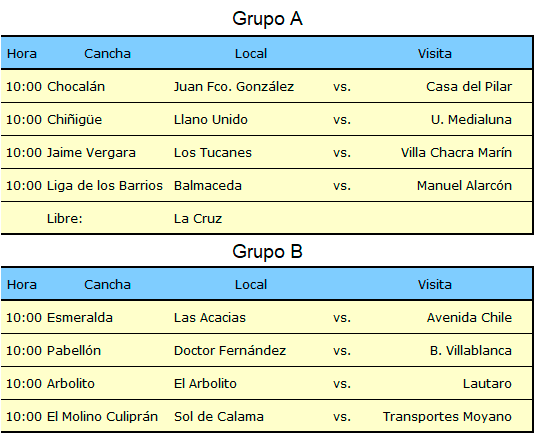Screen dimensions: 534x433
Task: Click El Molino Culiprán field name
Action: (102, 417)
